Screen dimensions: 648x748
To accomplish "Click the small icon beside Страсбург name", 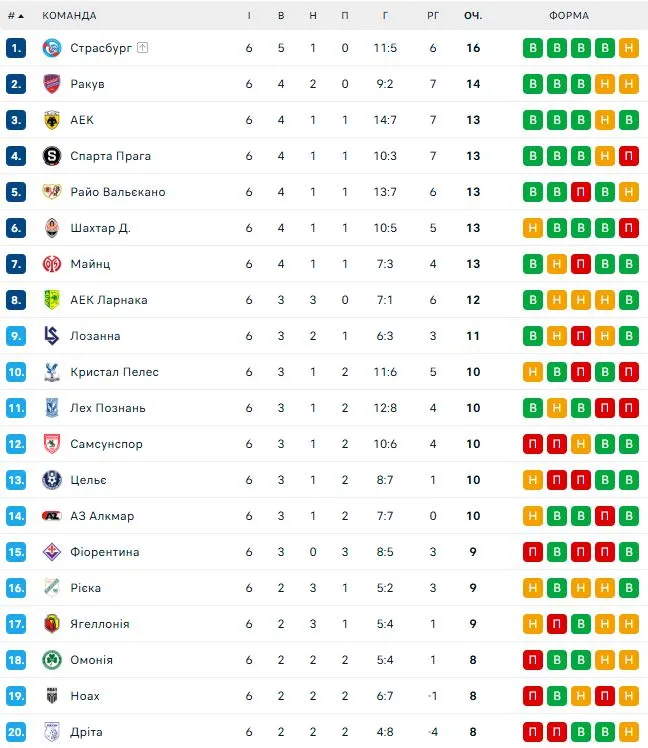I will (142, 48).
